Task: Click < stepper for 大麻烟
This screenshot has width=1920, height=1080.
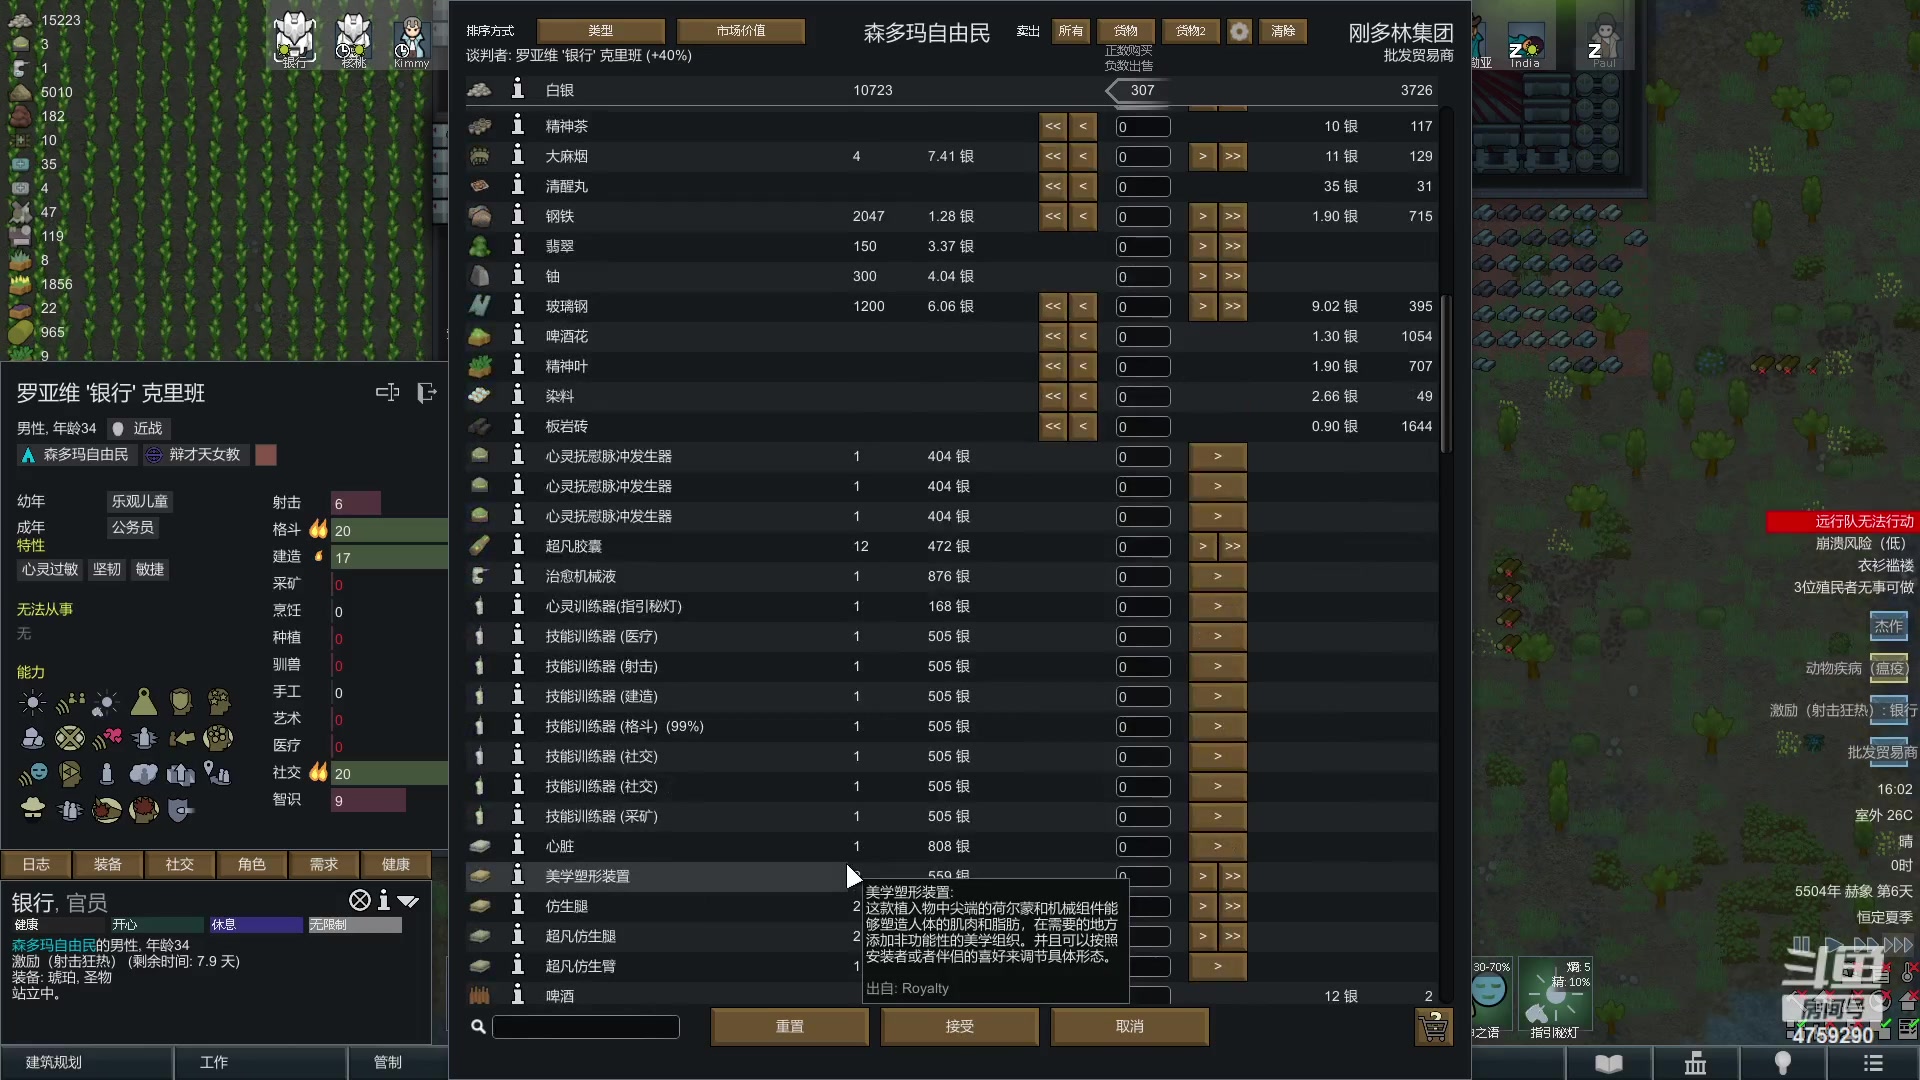Action: click(x=1083, y=156)
